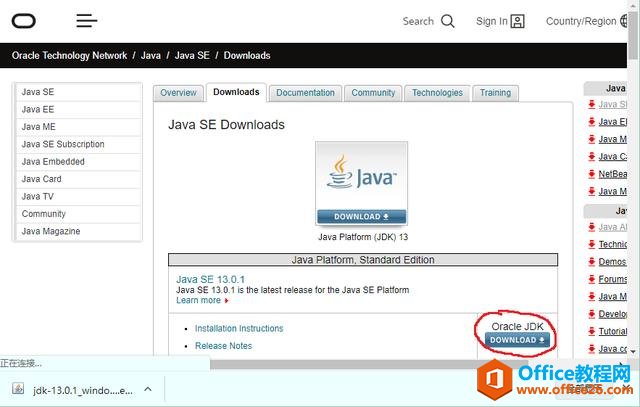
Task: Switch to the Overview tab
Action: (x=178, y=93)
